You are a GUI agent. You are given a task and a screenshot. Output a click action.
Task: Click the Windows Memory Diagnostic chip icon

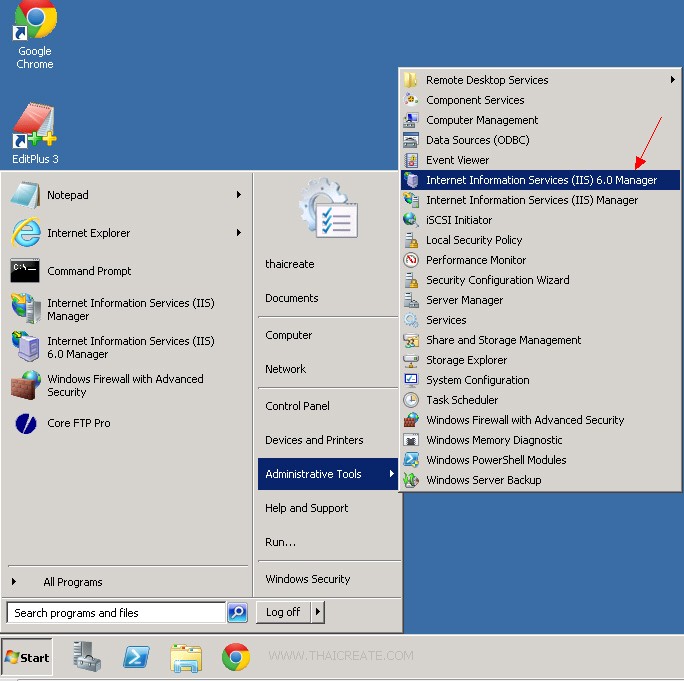[x=411, y=440]
